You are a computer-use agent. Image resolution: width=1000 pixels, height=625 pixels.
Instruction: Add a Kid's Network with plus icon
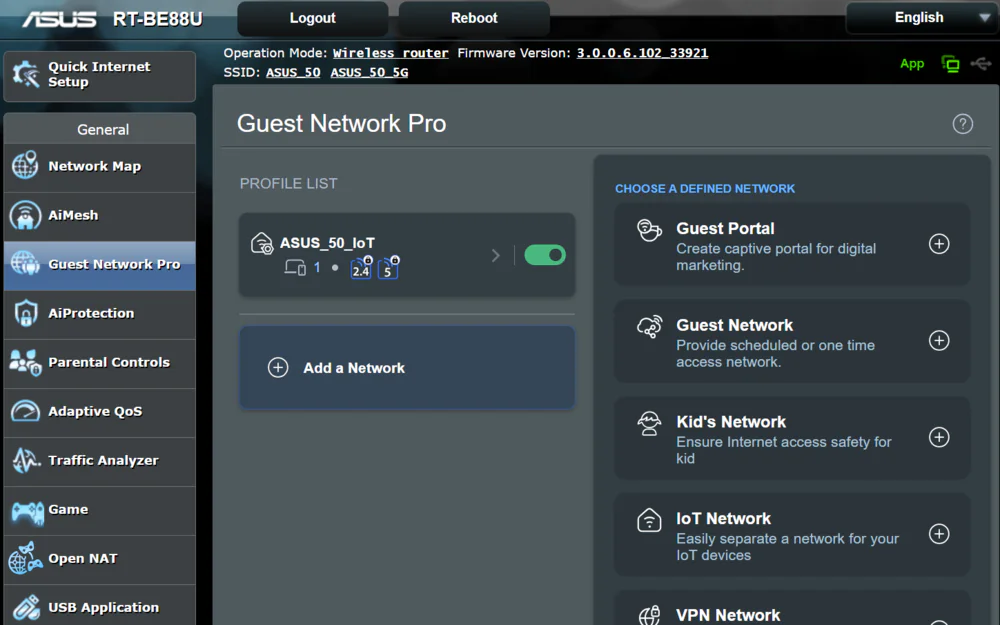[x=939, y=437]
